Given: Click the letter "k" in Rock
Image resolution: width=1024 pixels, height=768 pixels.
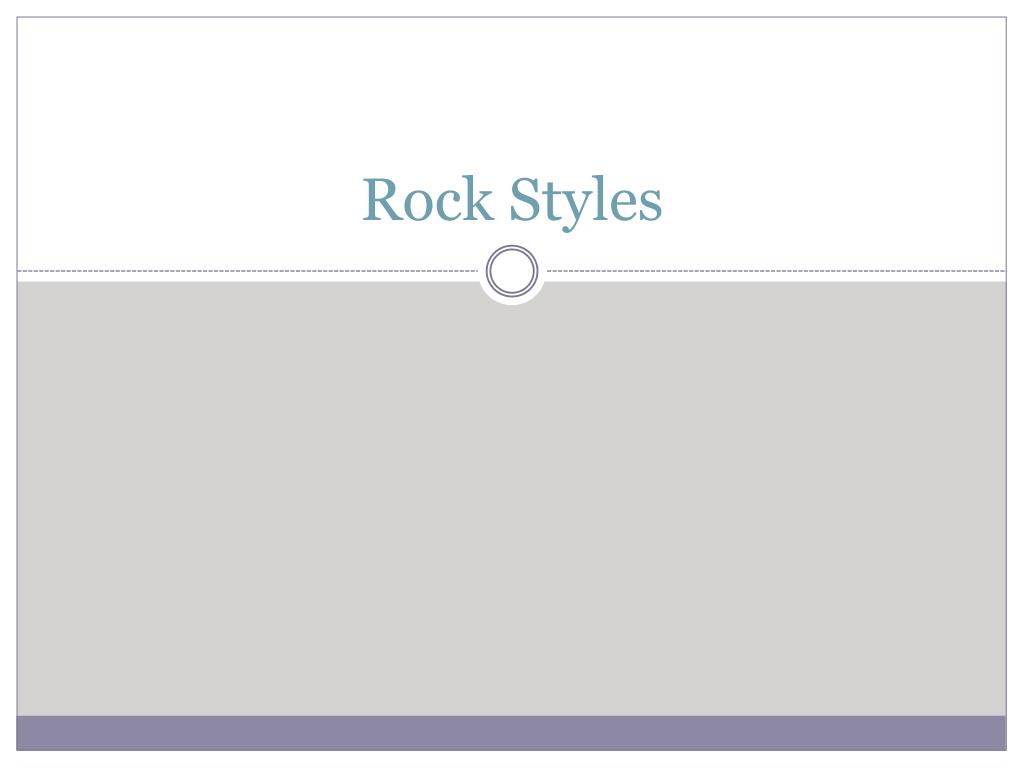Looking at the screenshot, I should click(x=479, y=199).
